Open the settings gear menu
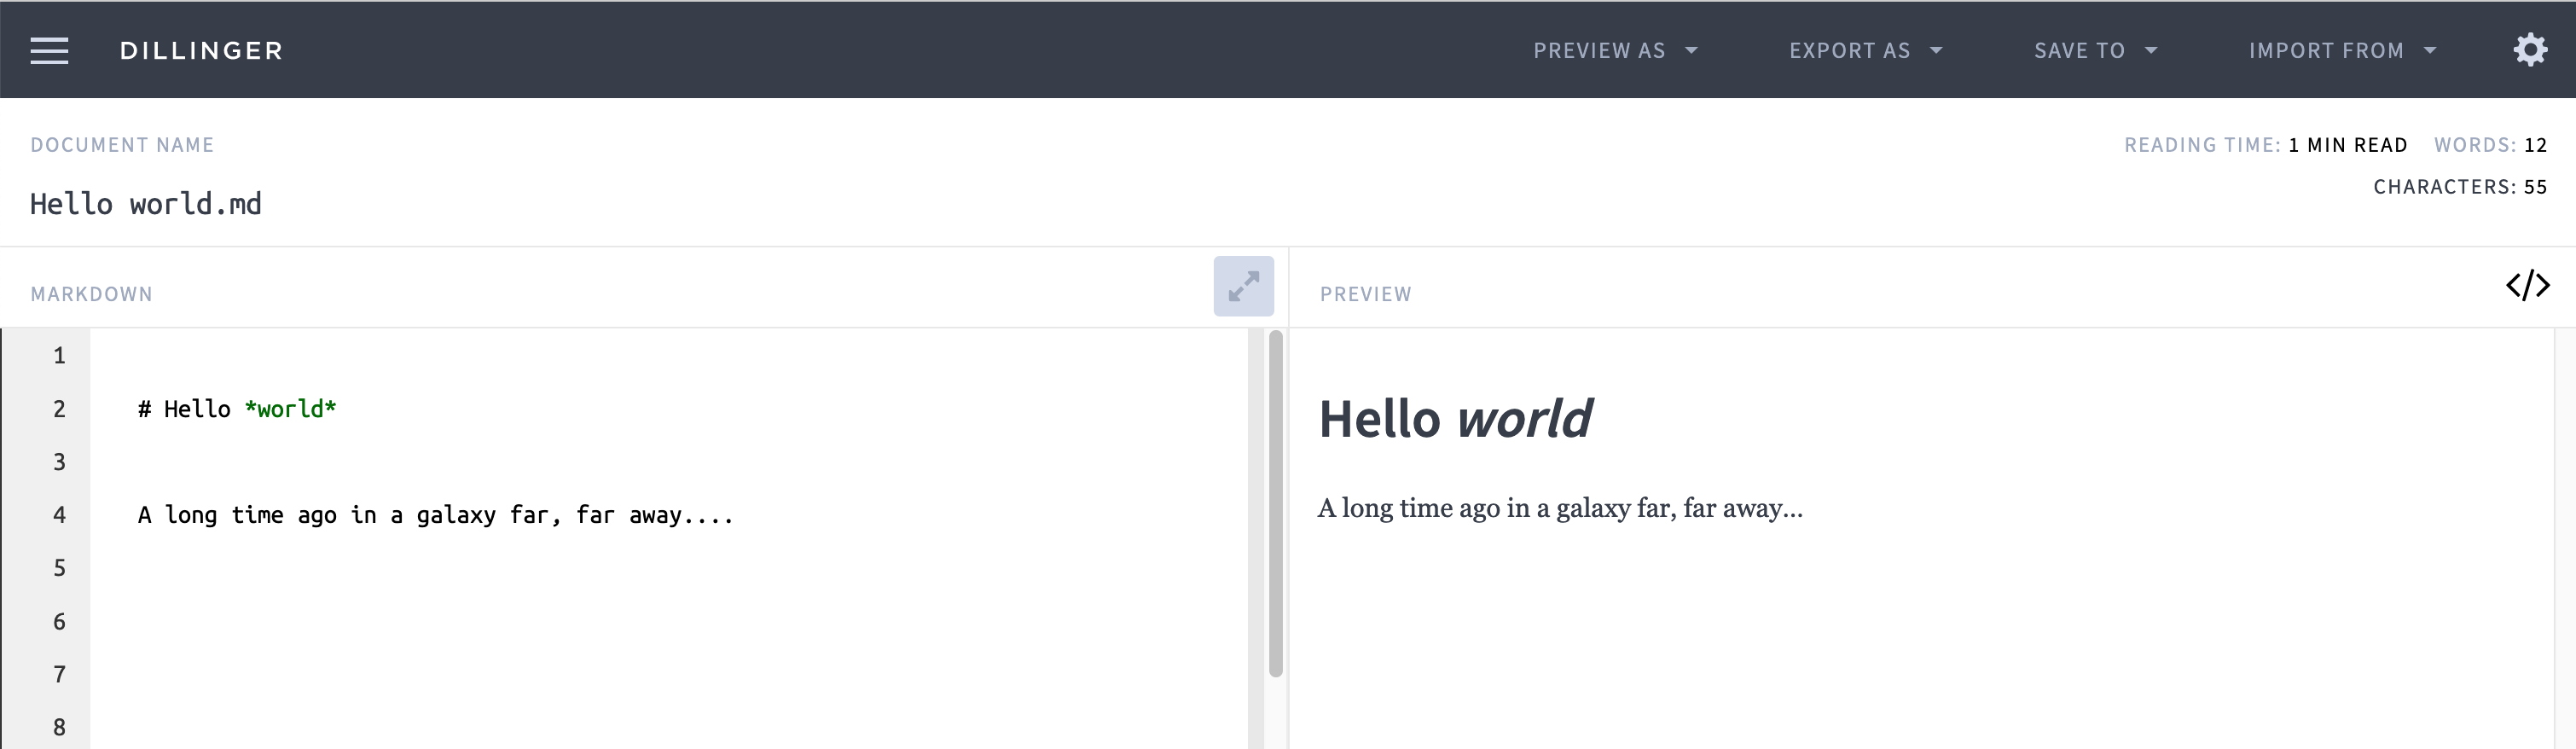The image size is (2576, 749). coord(2530,50)
